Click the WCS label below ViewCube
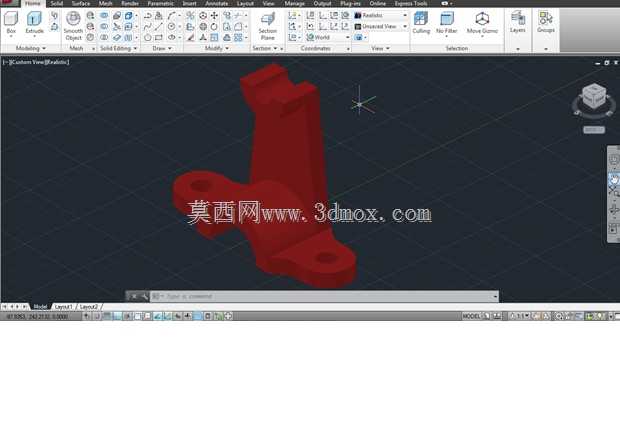This screenshot has width=620, height=428. click(594, 130)
